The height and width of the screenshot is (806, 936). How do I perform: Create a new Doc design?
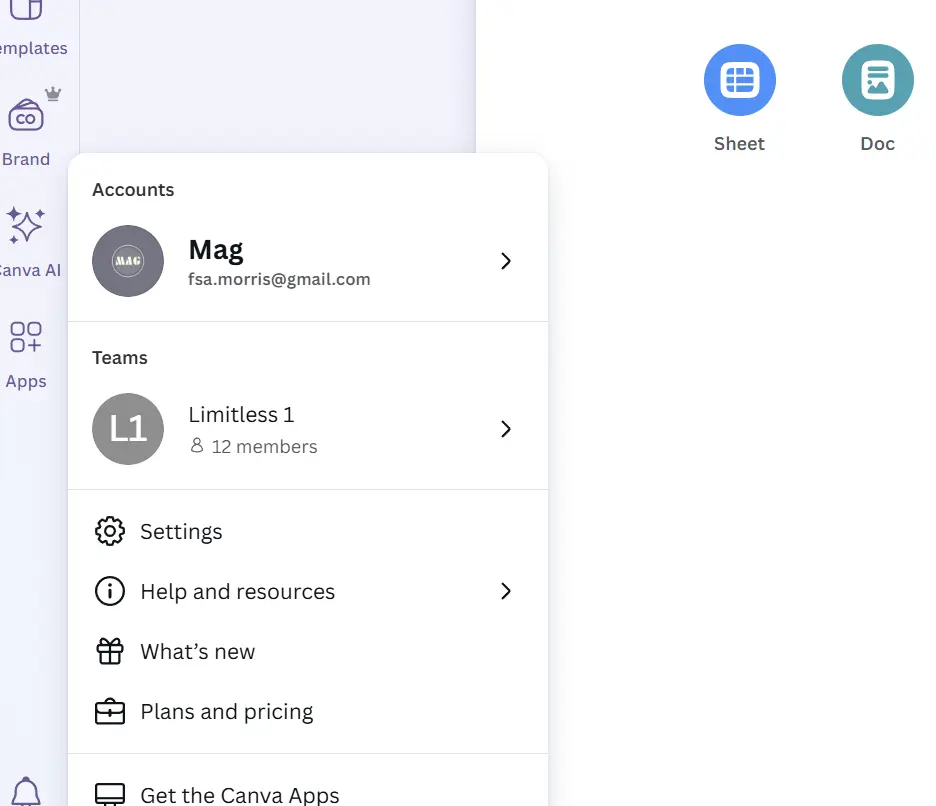pyautogui.click(x=878, y=80)
